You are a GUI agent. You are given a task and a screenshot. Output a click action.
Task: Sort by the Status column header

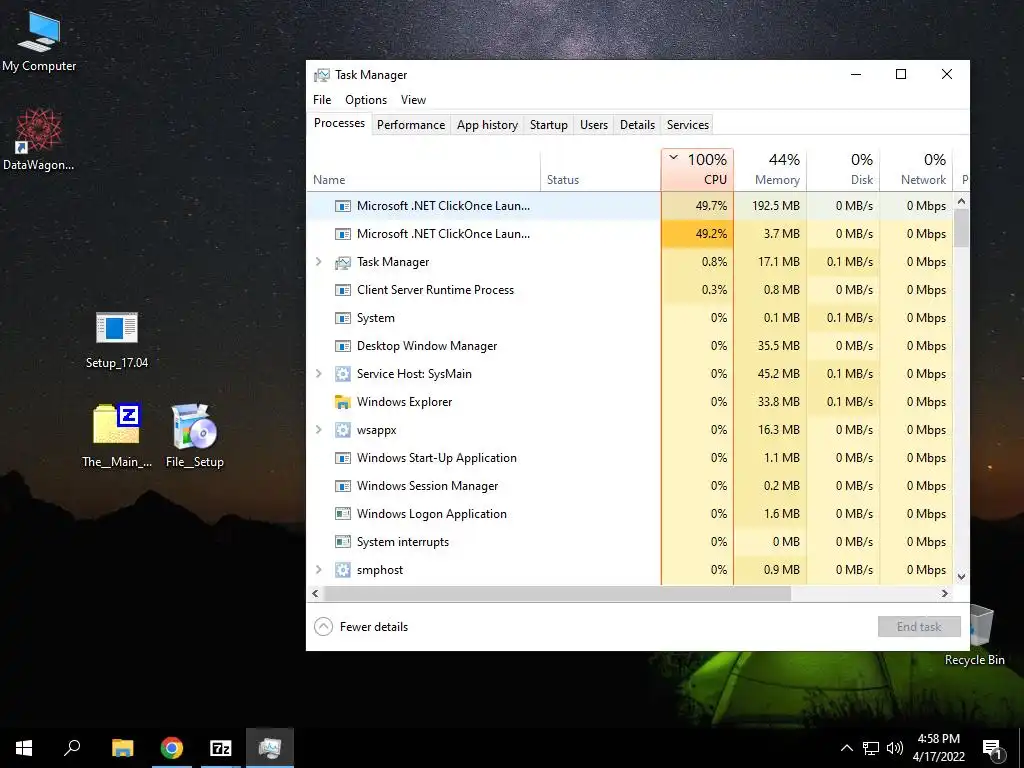pos(601,170)
